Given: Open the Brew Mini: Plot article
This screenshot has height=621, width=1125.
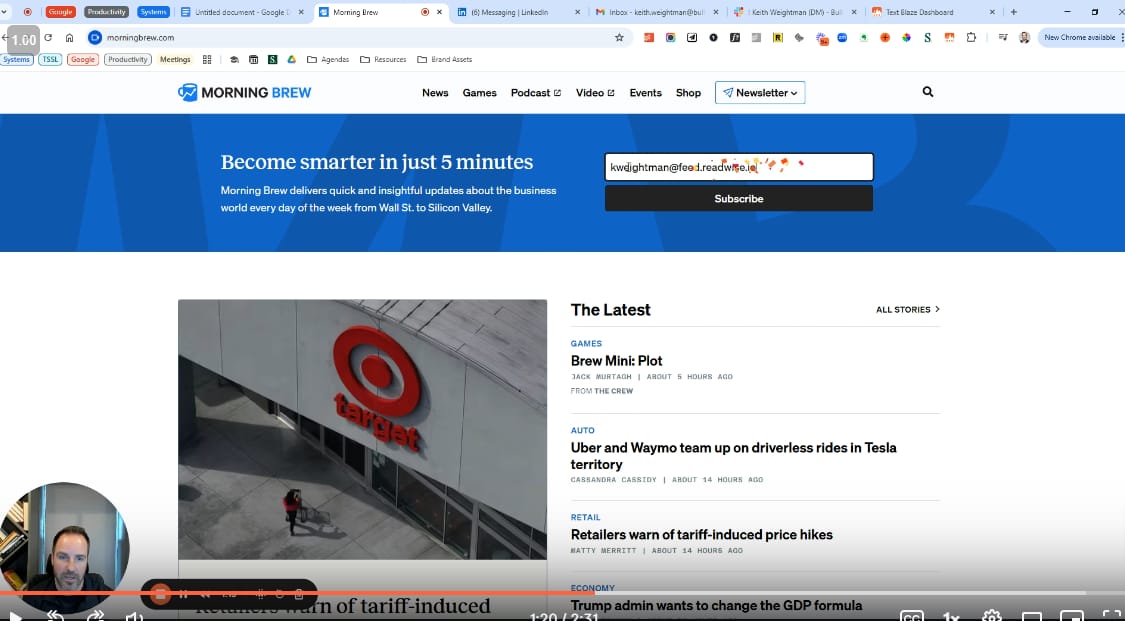Looking at the screenshot, I should click(x=616, y=361).
